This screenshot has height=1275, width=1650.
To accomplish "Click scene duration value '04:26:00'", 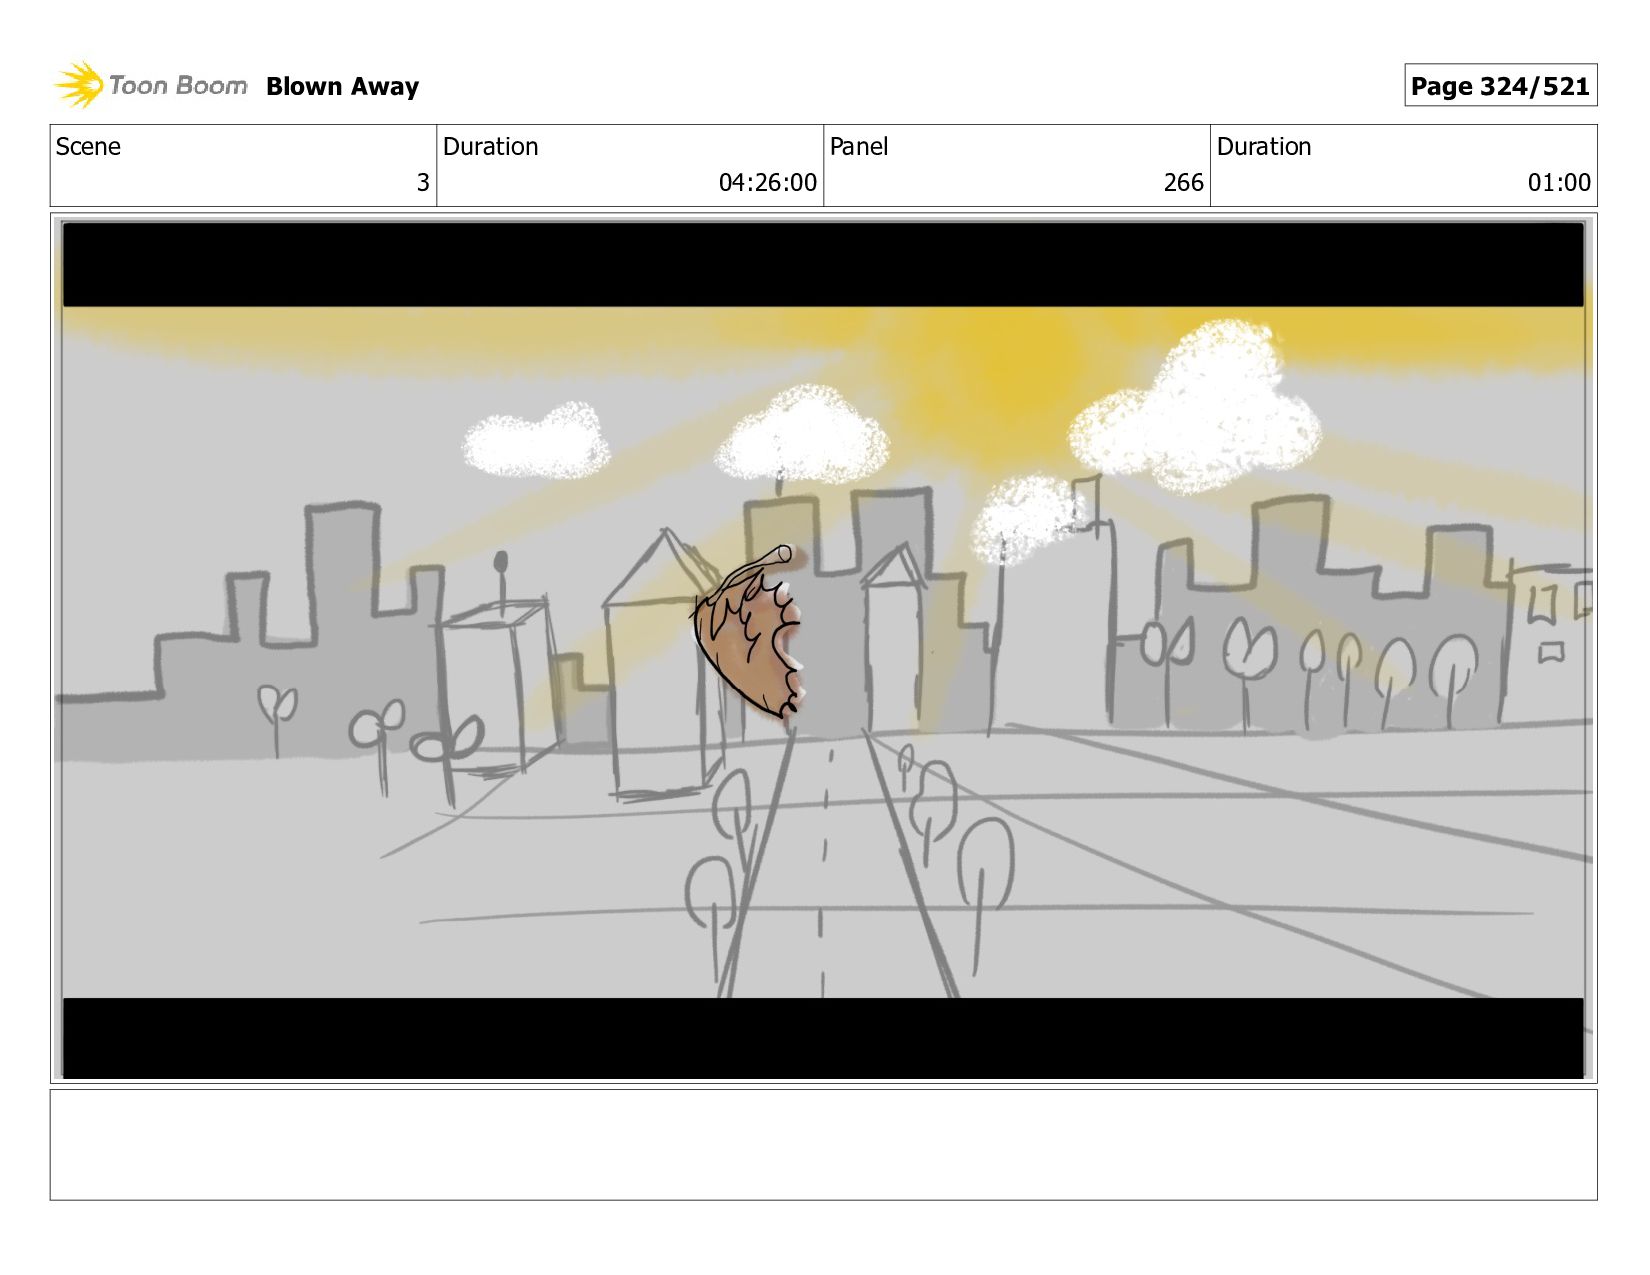I will [767, 183].
